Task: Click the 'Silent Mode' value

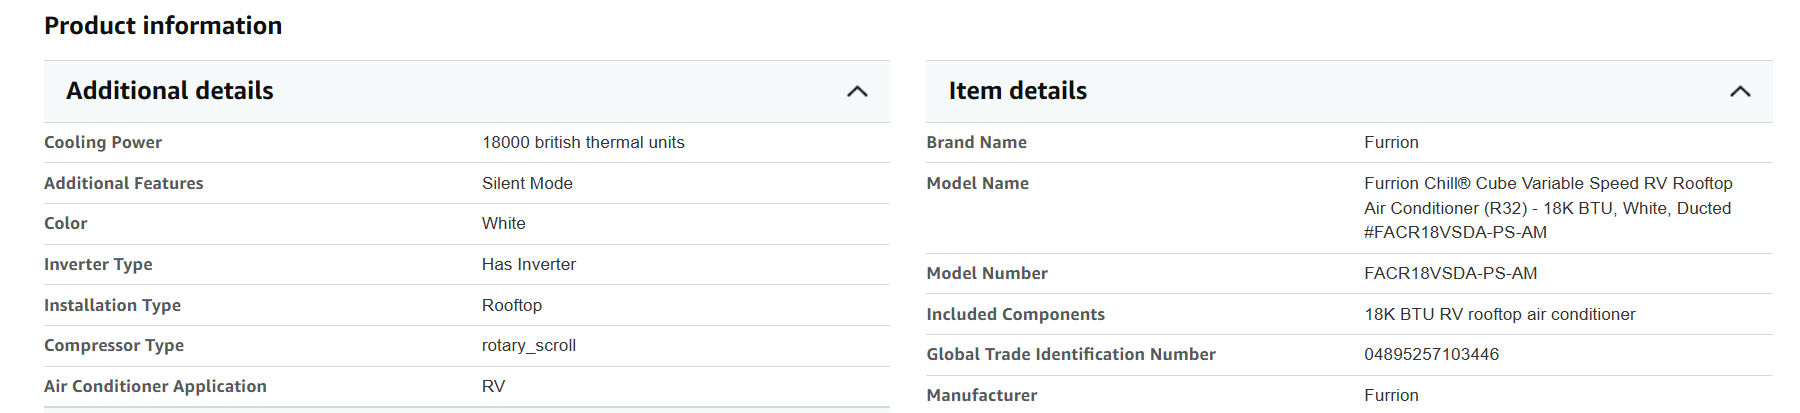Action: pos(527,183)
